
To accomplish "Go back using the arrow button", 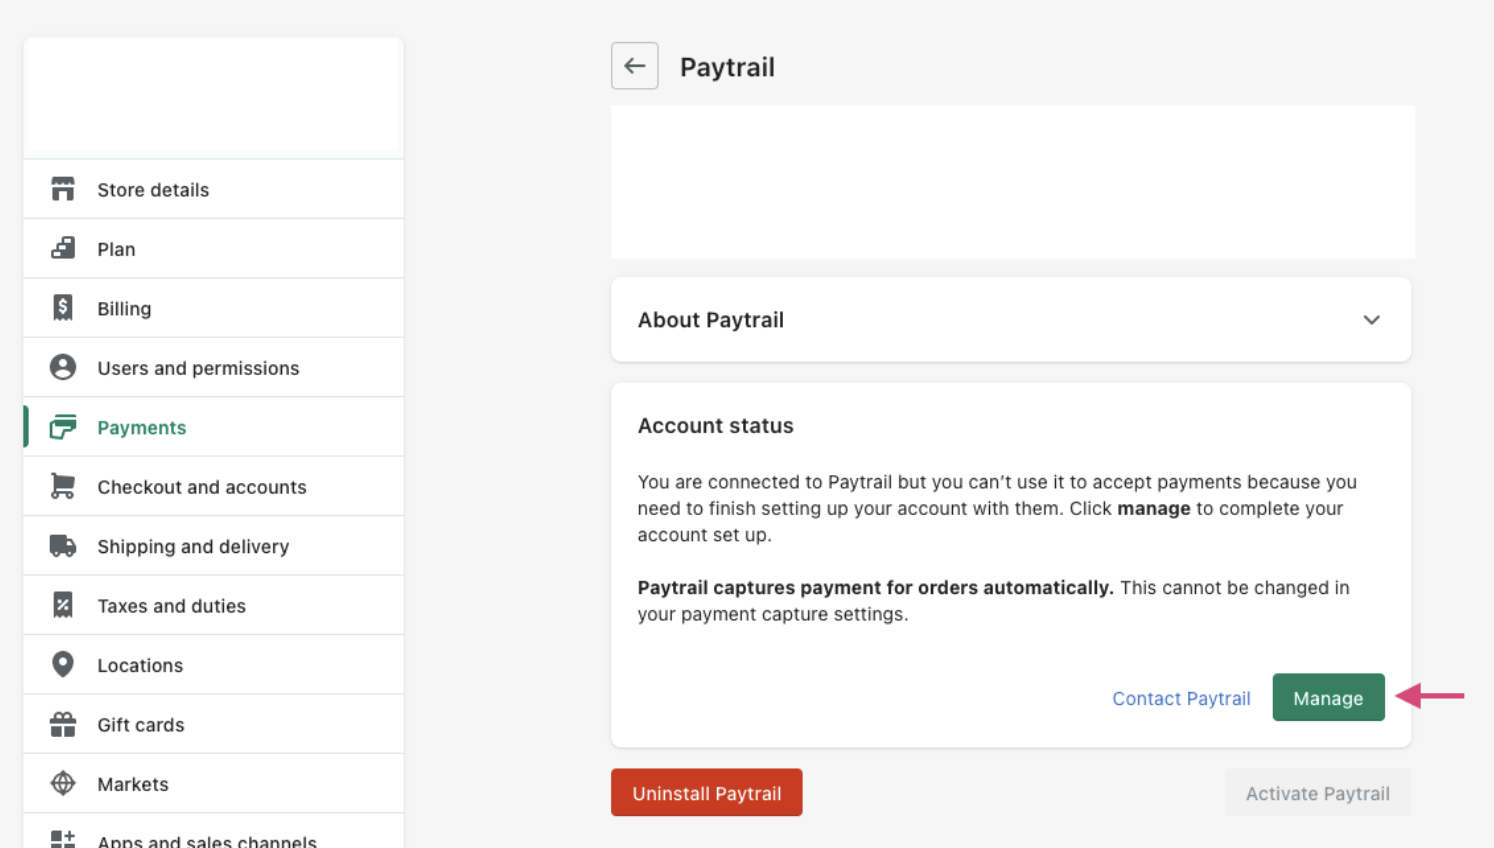I will (635, 66).
